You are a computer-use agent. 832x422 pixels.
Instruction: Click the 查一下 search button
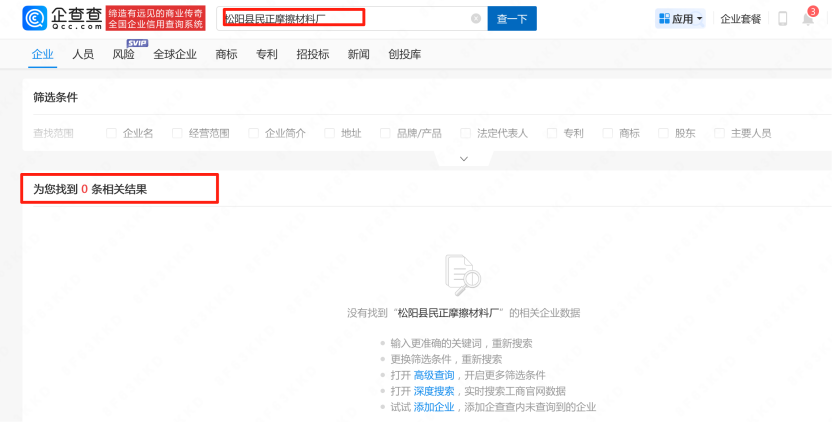512,19
